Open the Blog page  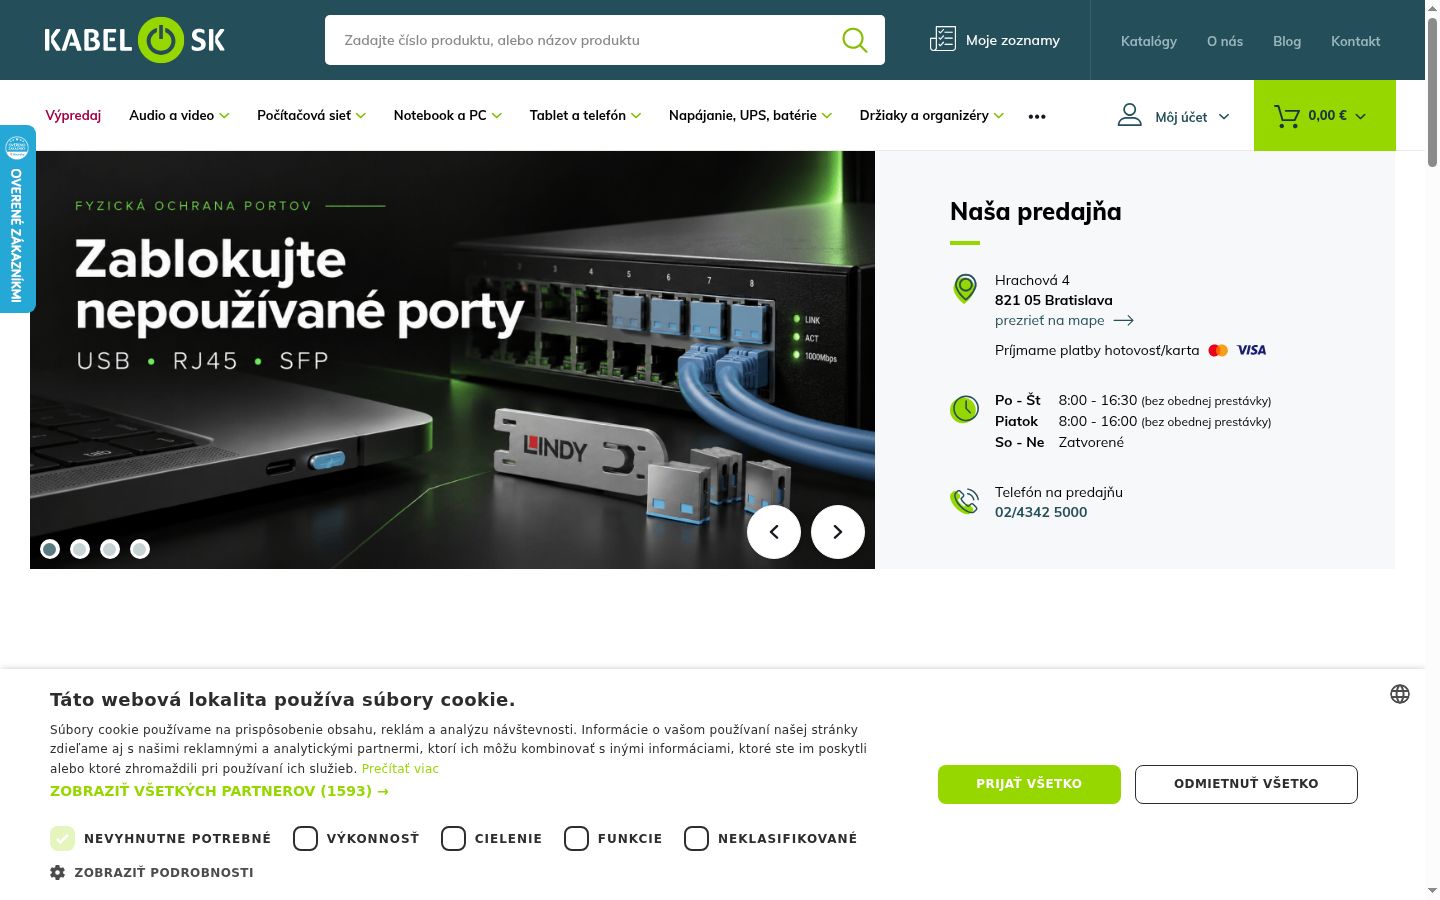click(1287, 41)
